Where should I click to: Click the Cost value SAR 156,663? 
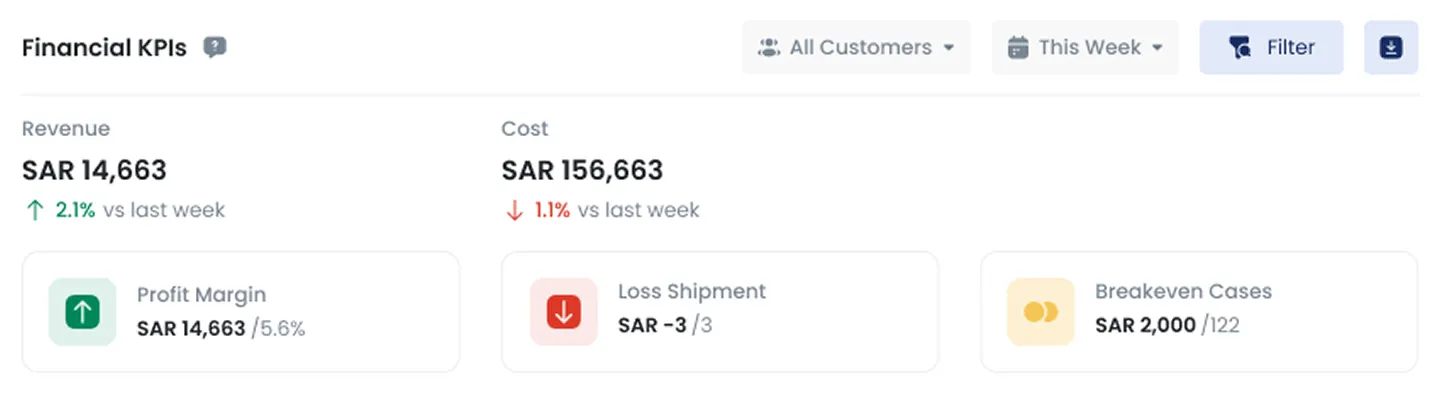582,170
